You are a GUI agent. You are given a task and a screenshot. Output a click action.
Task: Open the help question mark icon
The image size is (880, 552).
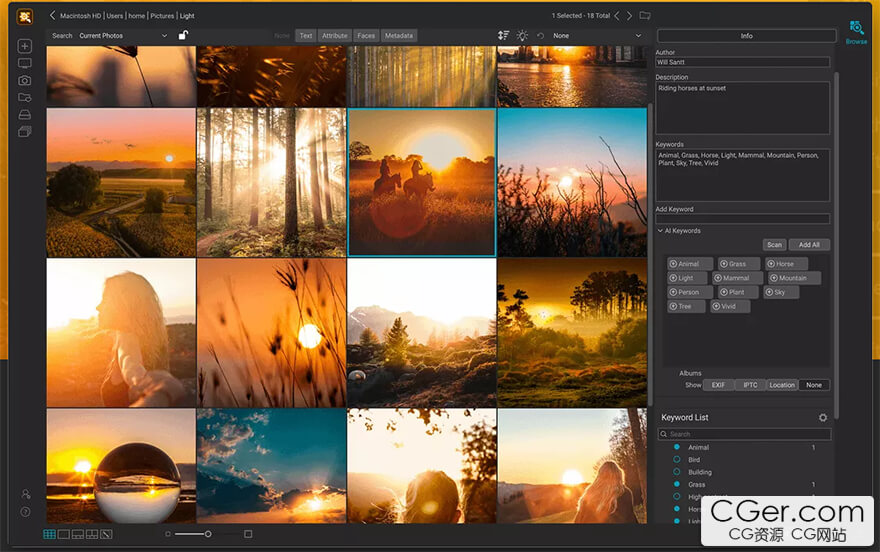[x=25, y=512]
